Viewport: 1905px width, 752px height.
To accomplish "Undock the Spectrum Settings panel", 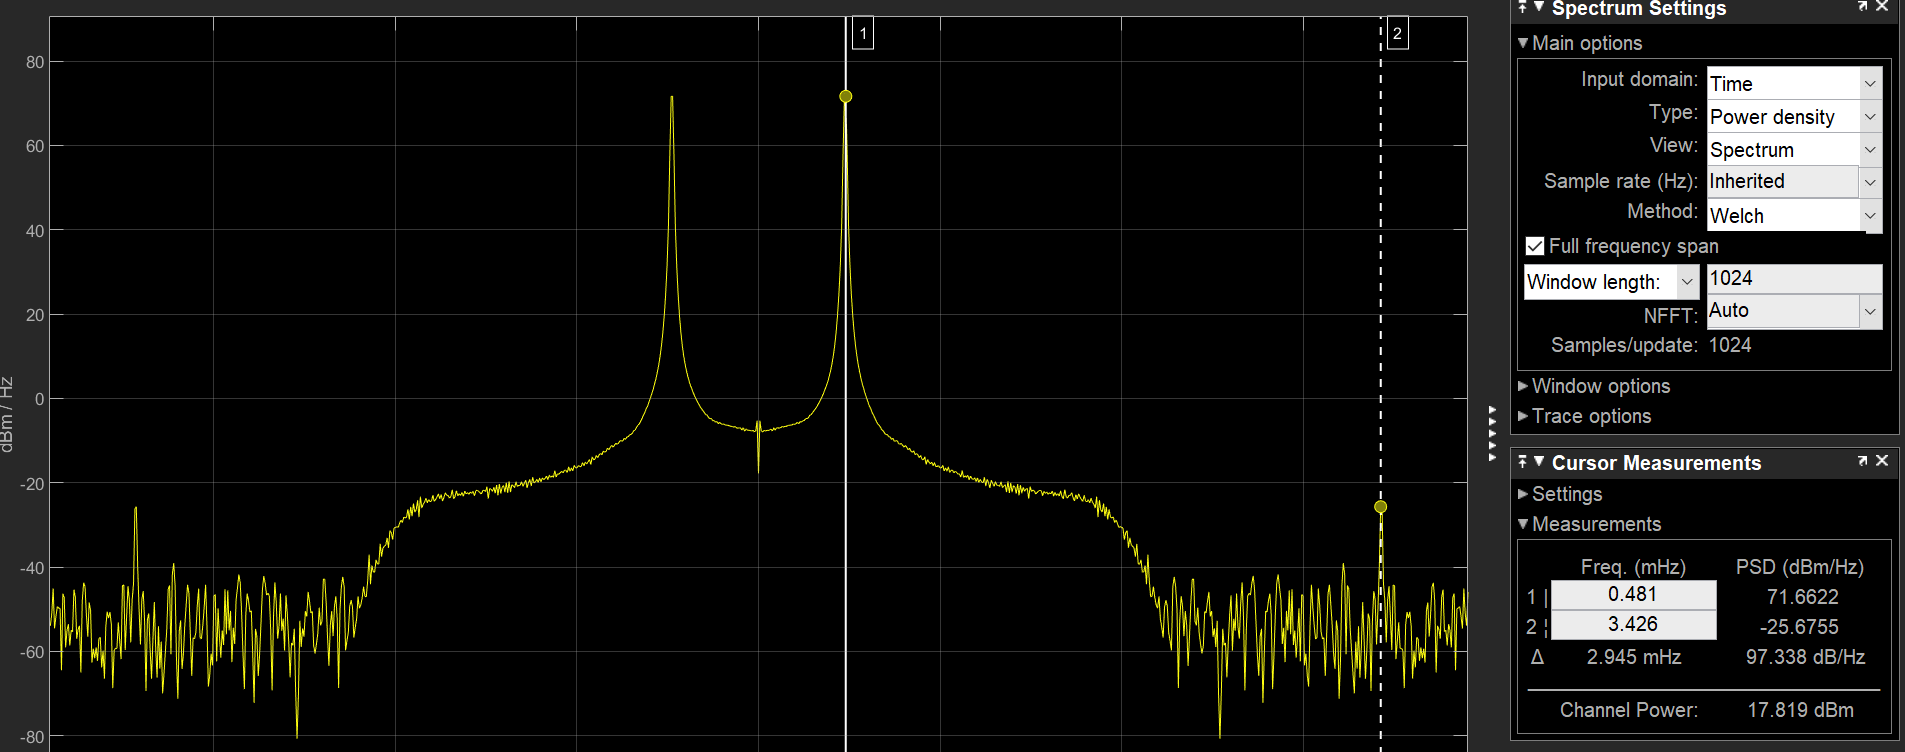I will coord(1862,6).
